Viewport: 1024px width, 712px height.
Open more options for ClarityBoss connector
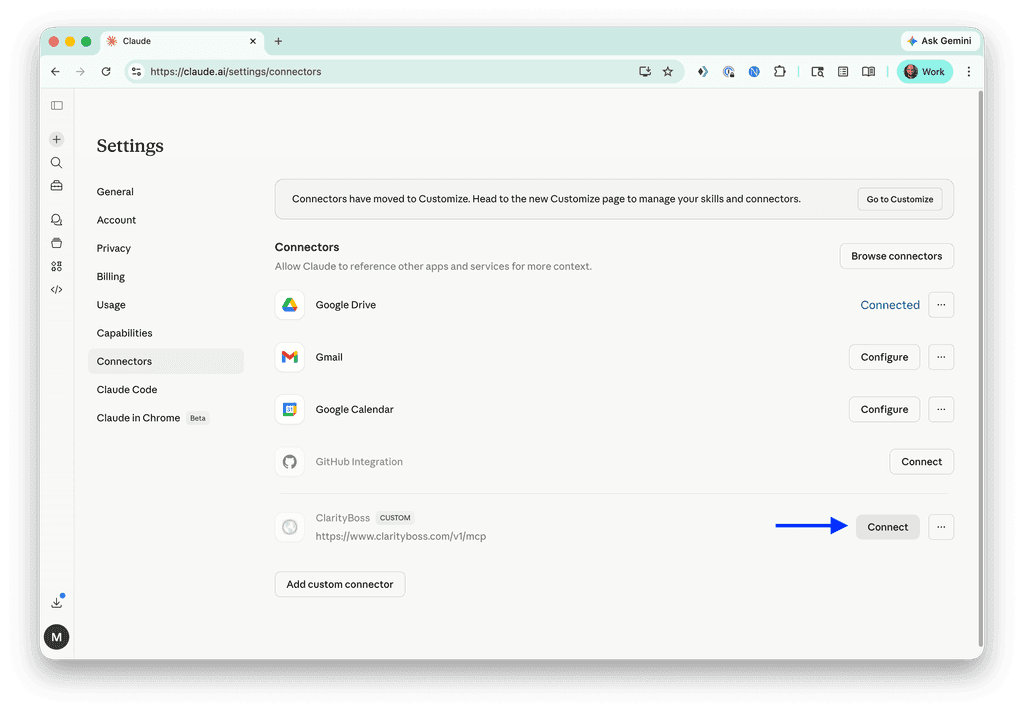(x=941, y=527)
